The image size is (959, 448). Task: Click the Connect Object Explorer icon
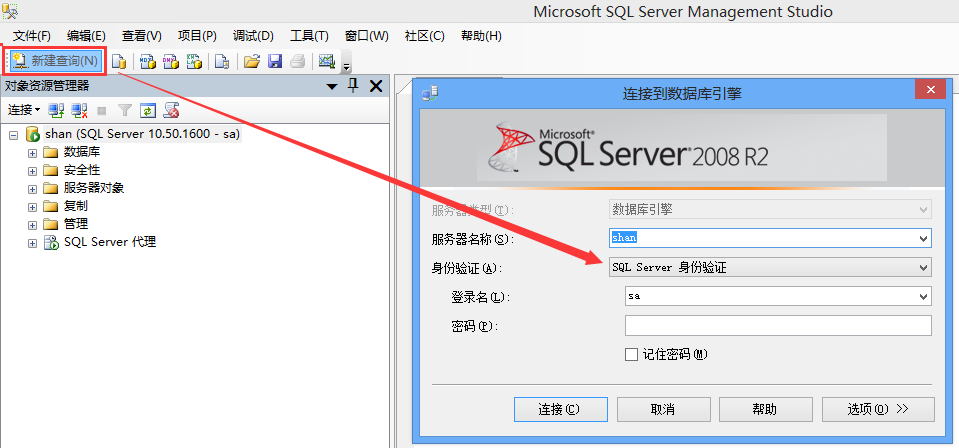(57, 110)
